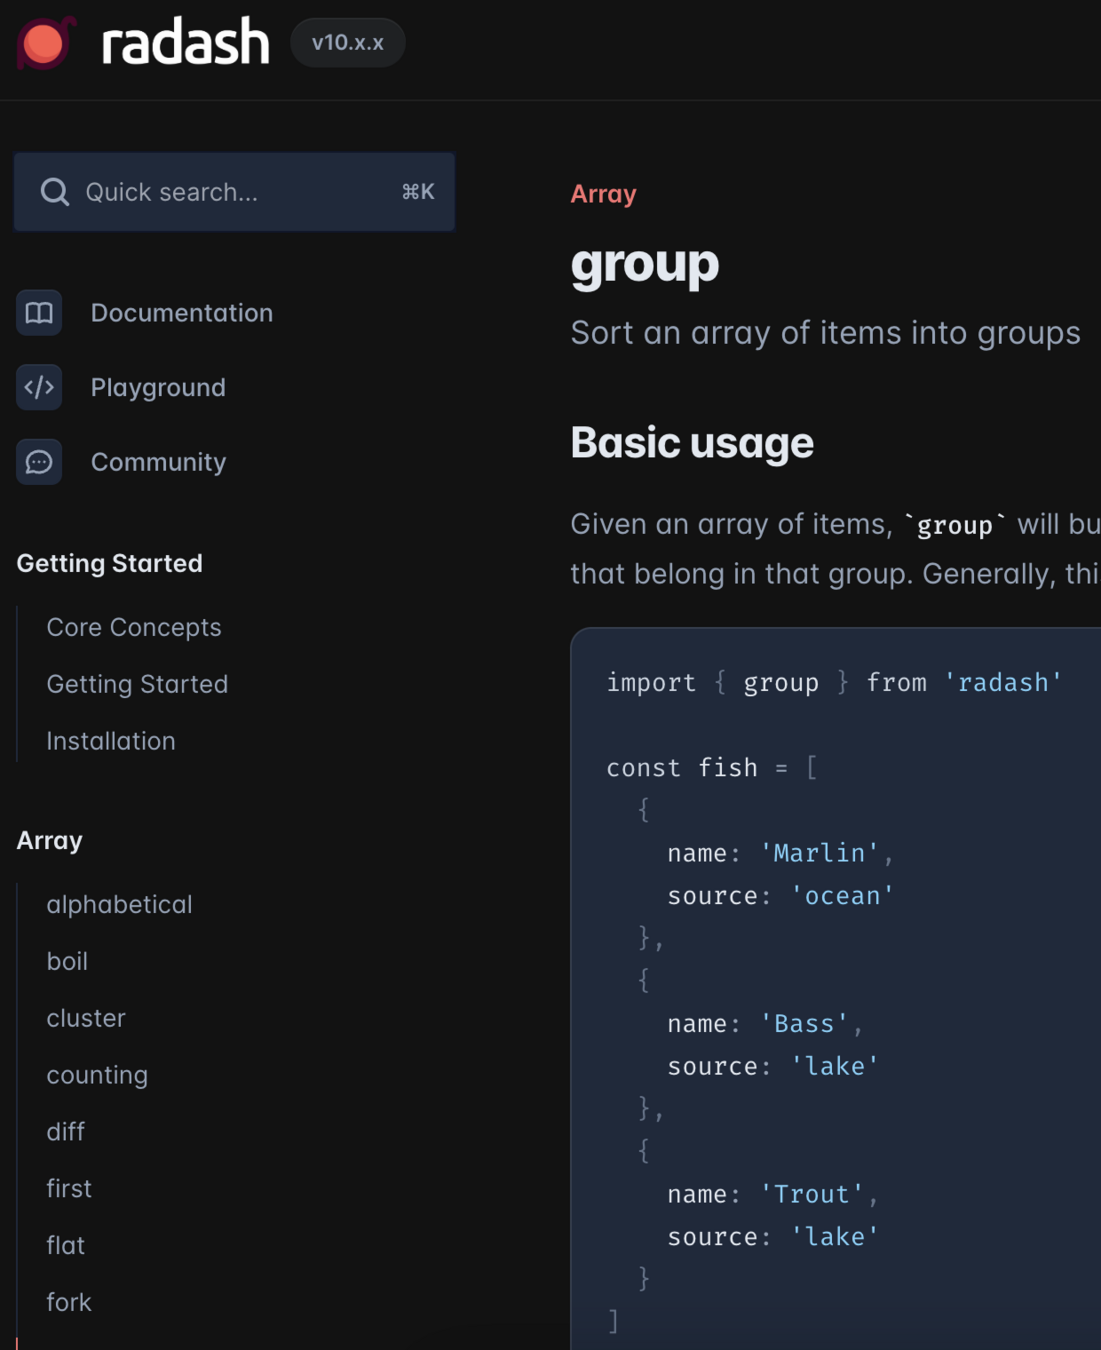Click the Community chat bubble icon
Image resolution: width=1101 pixels, height=1350 pixels.
tap(39, 462)
